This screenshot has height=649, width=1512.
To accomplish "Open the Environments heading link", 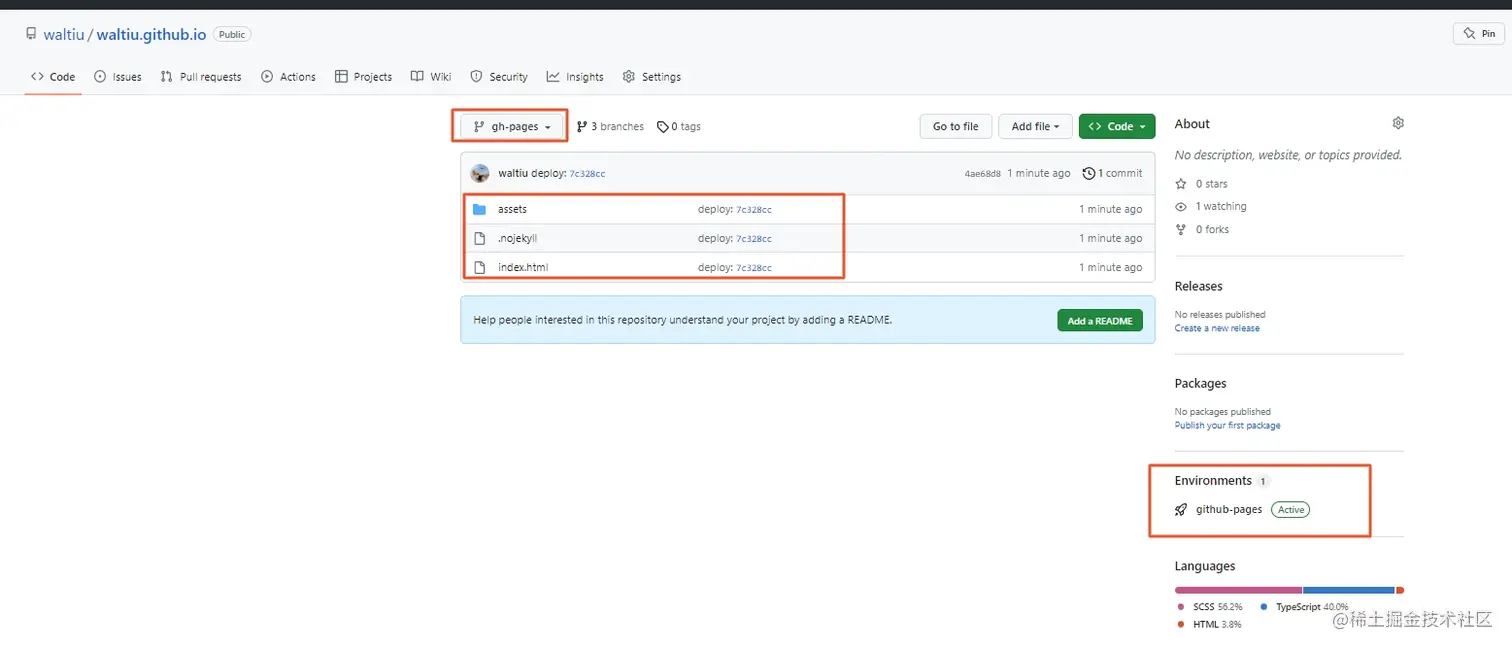I will pos(1213,480).
